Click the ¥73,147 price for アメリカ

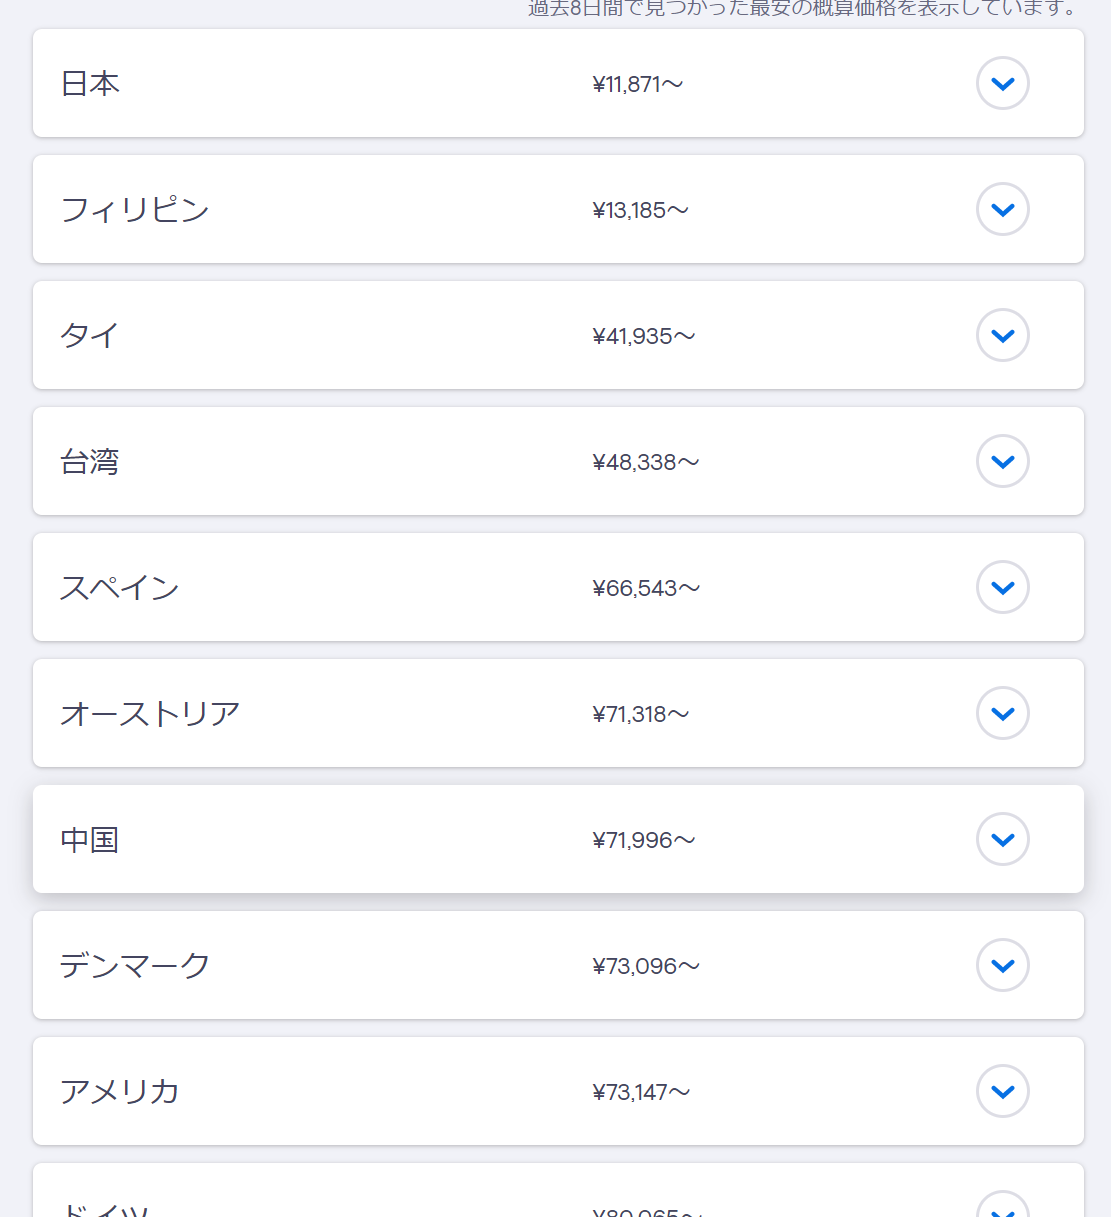pos(641,1092)
